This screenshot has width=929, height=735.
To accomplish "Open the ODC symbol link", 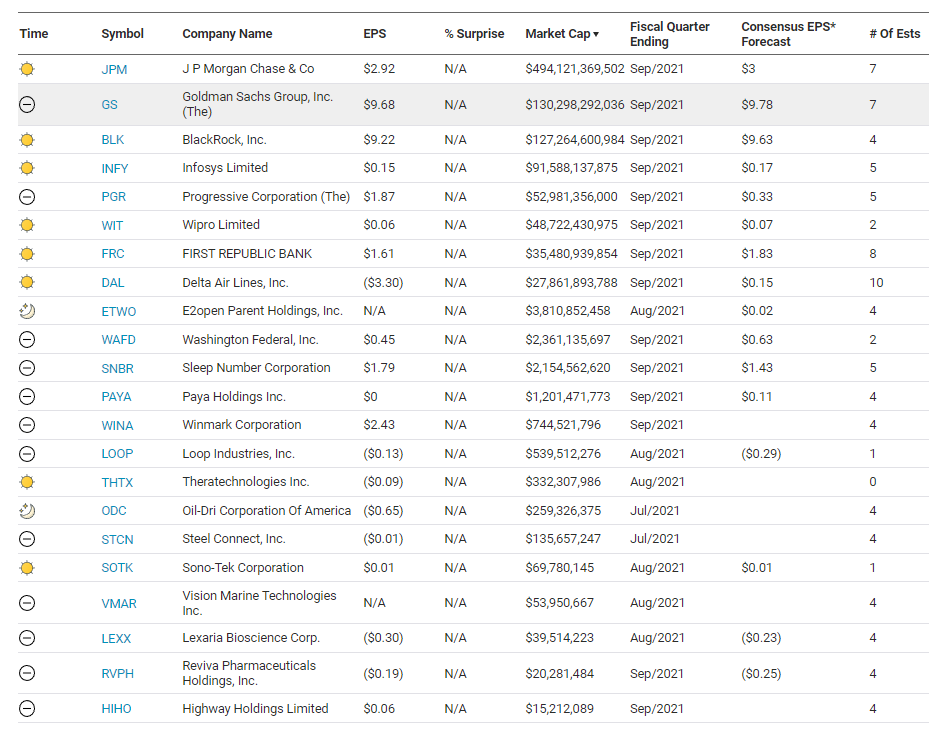I will (x=114, y=511).
